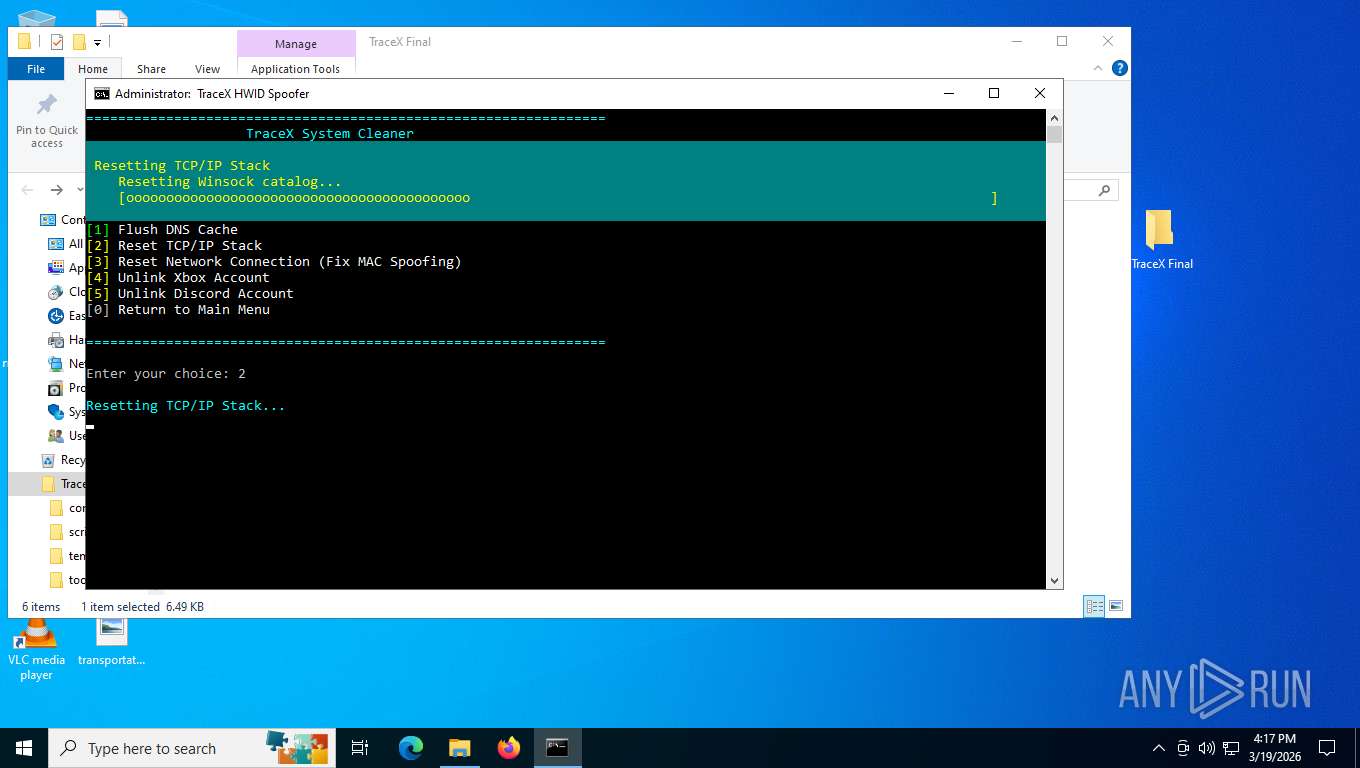Open the taskbar clock and calendar
This screenshot has width=1360, height=768.
1274,748
